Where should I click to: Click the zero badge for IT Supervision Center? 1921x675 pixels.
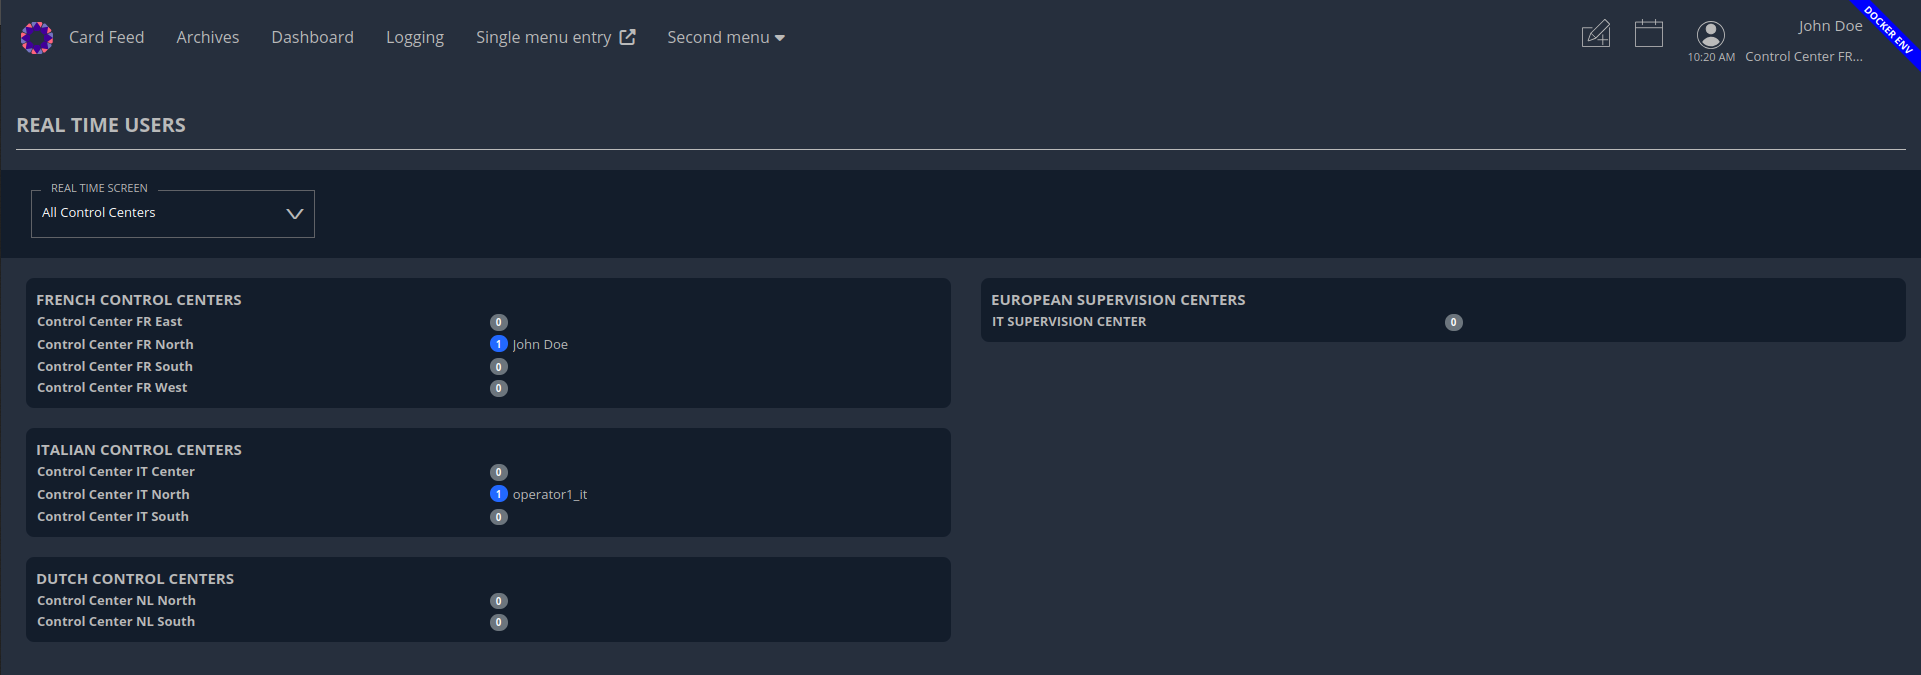pyautogui.click(x=1453, y=322)
